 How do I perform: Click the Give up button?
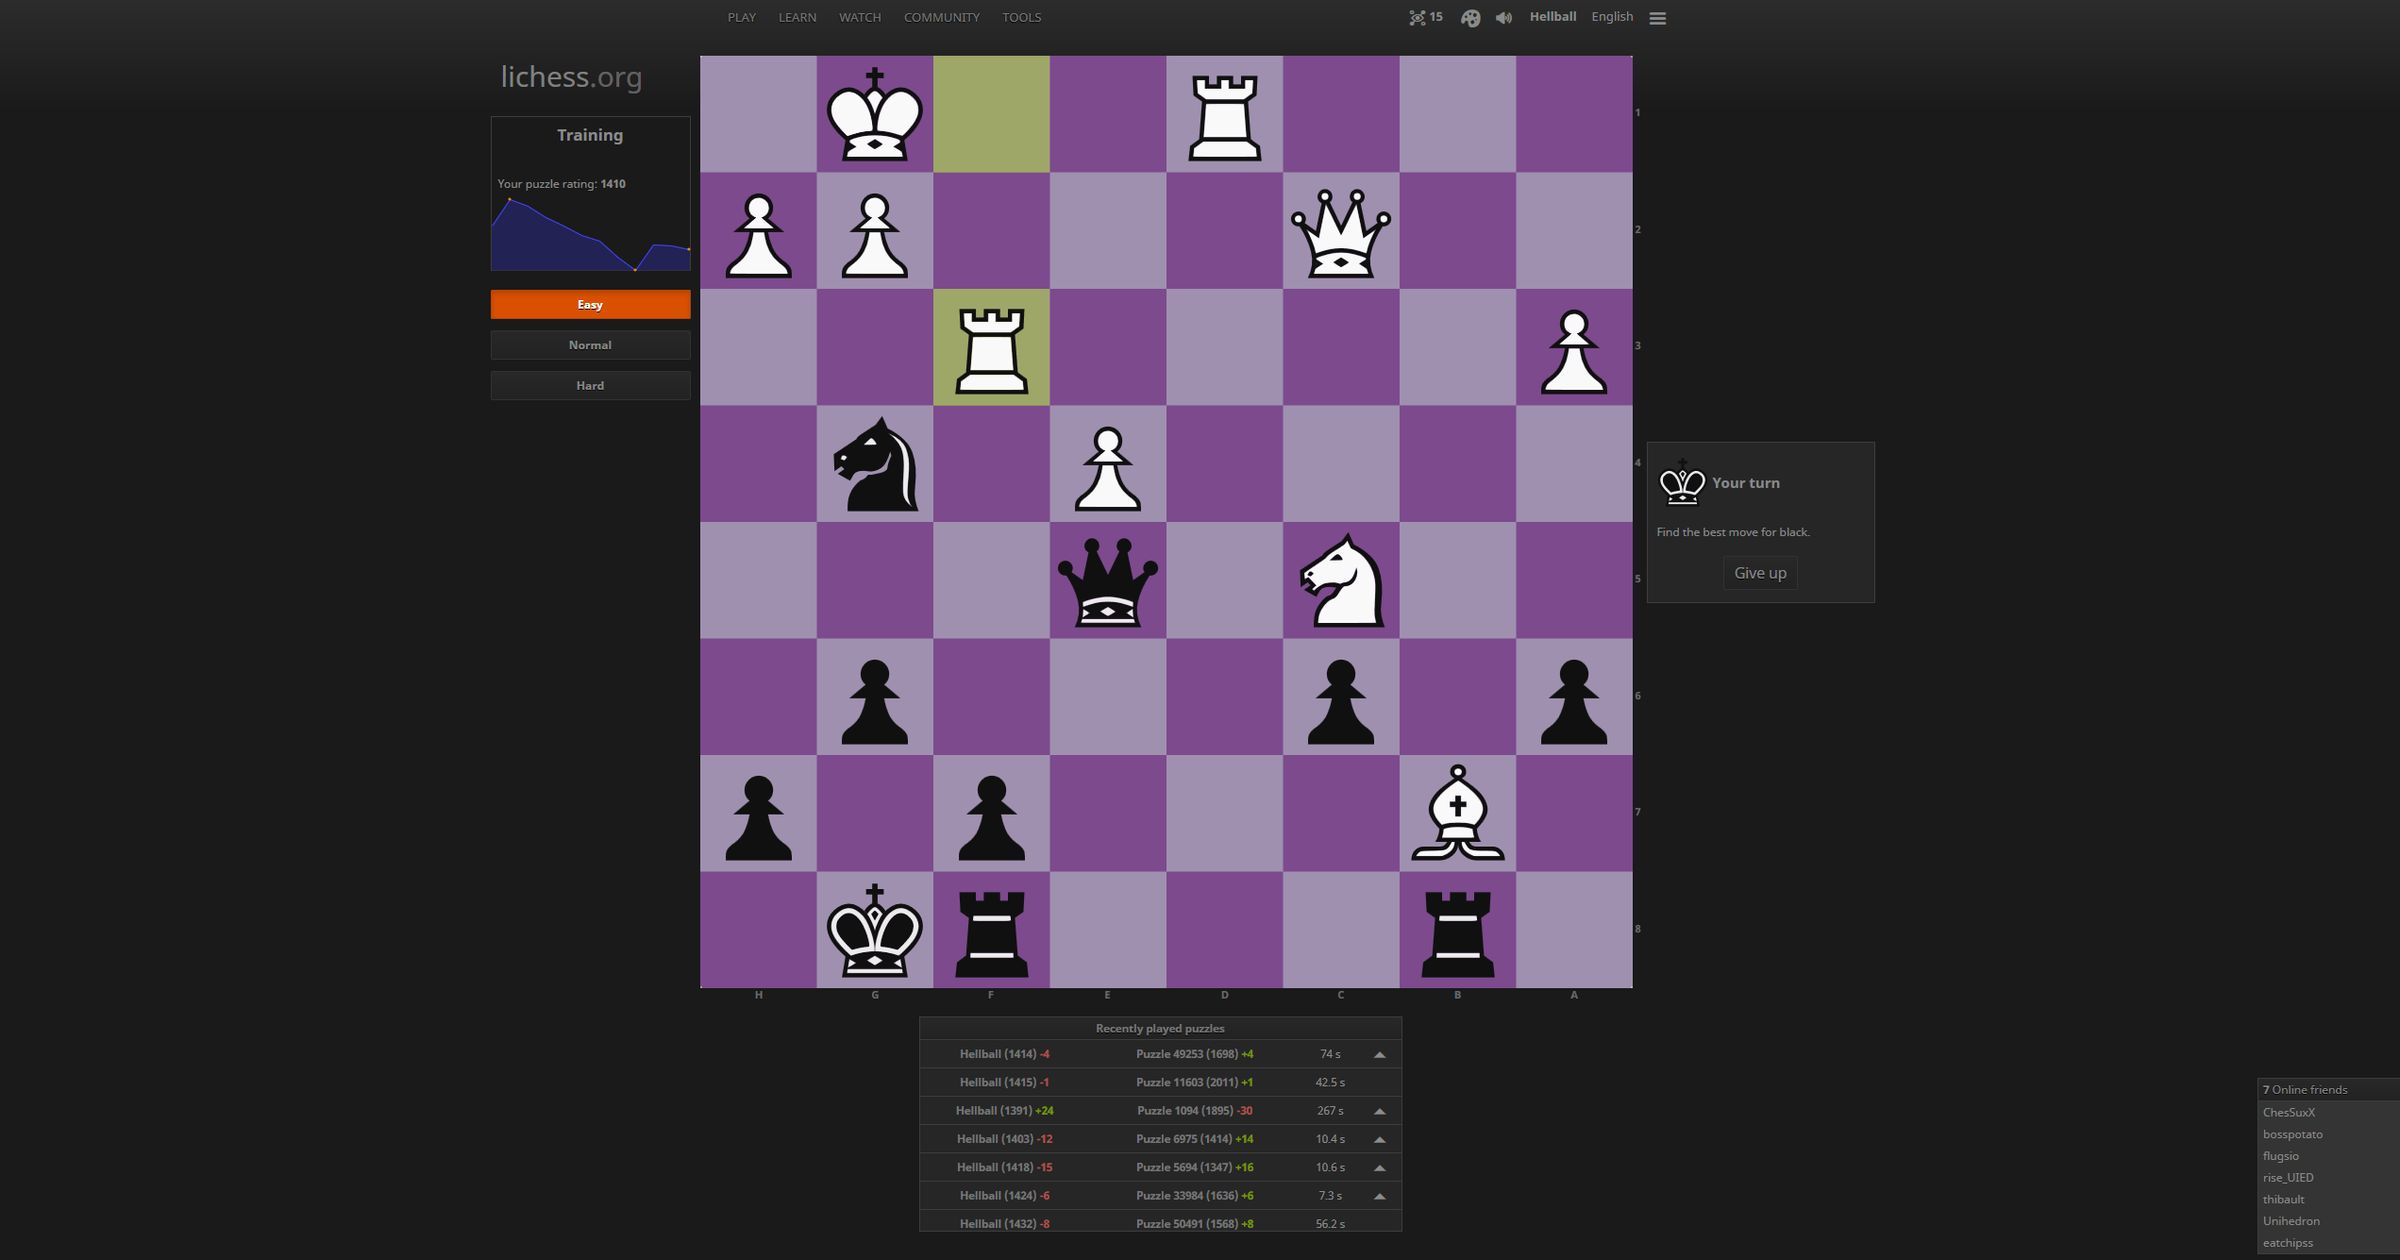[1760, 571]
